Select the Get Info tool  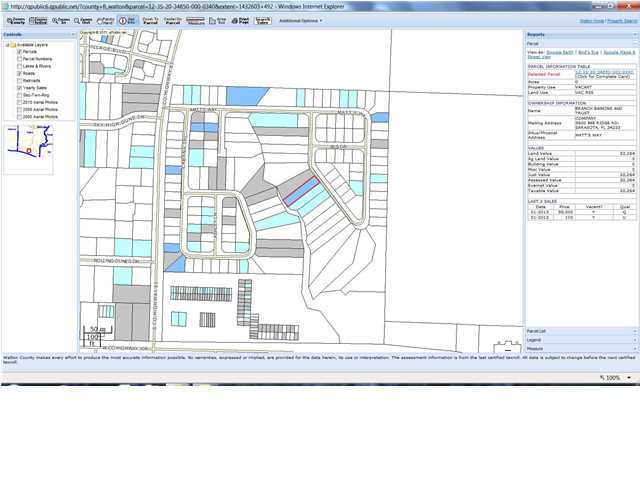click(x=128, y=20)
